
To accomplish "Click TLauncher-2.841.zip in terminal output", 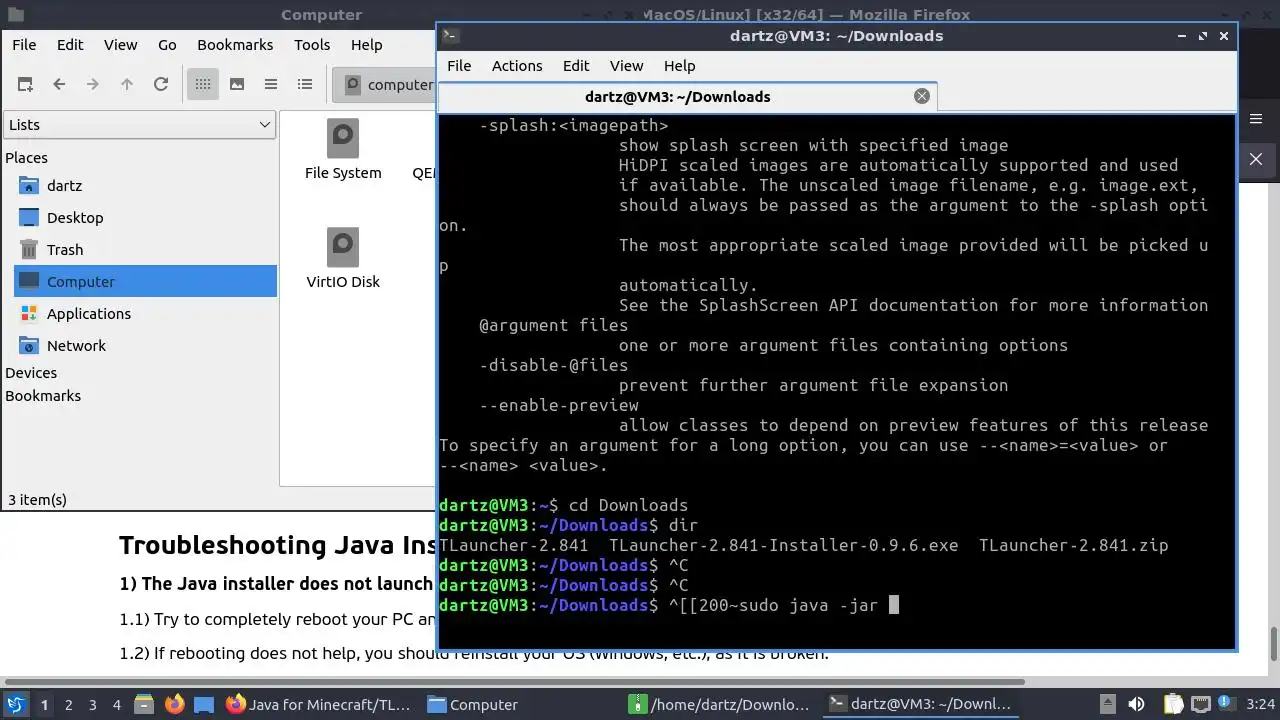I will pyautogui.click(x=1073, y=545).
